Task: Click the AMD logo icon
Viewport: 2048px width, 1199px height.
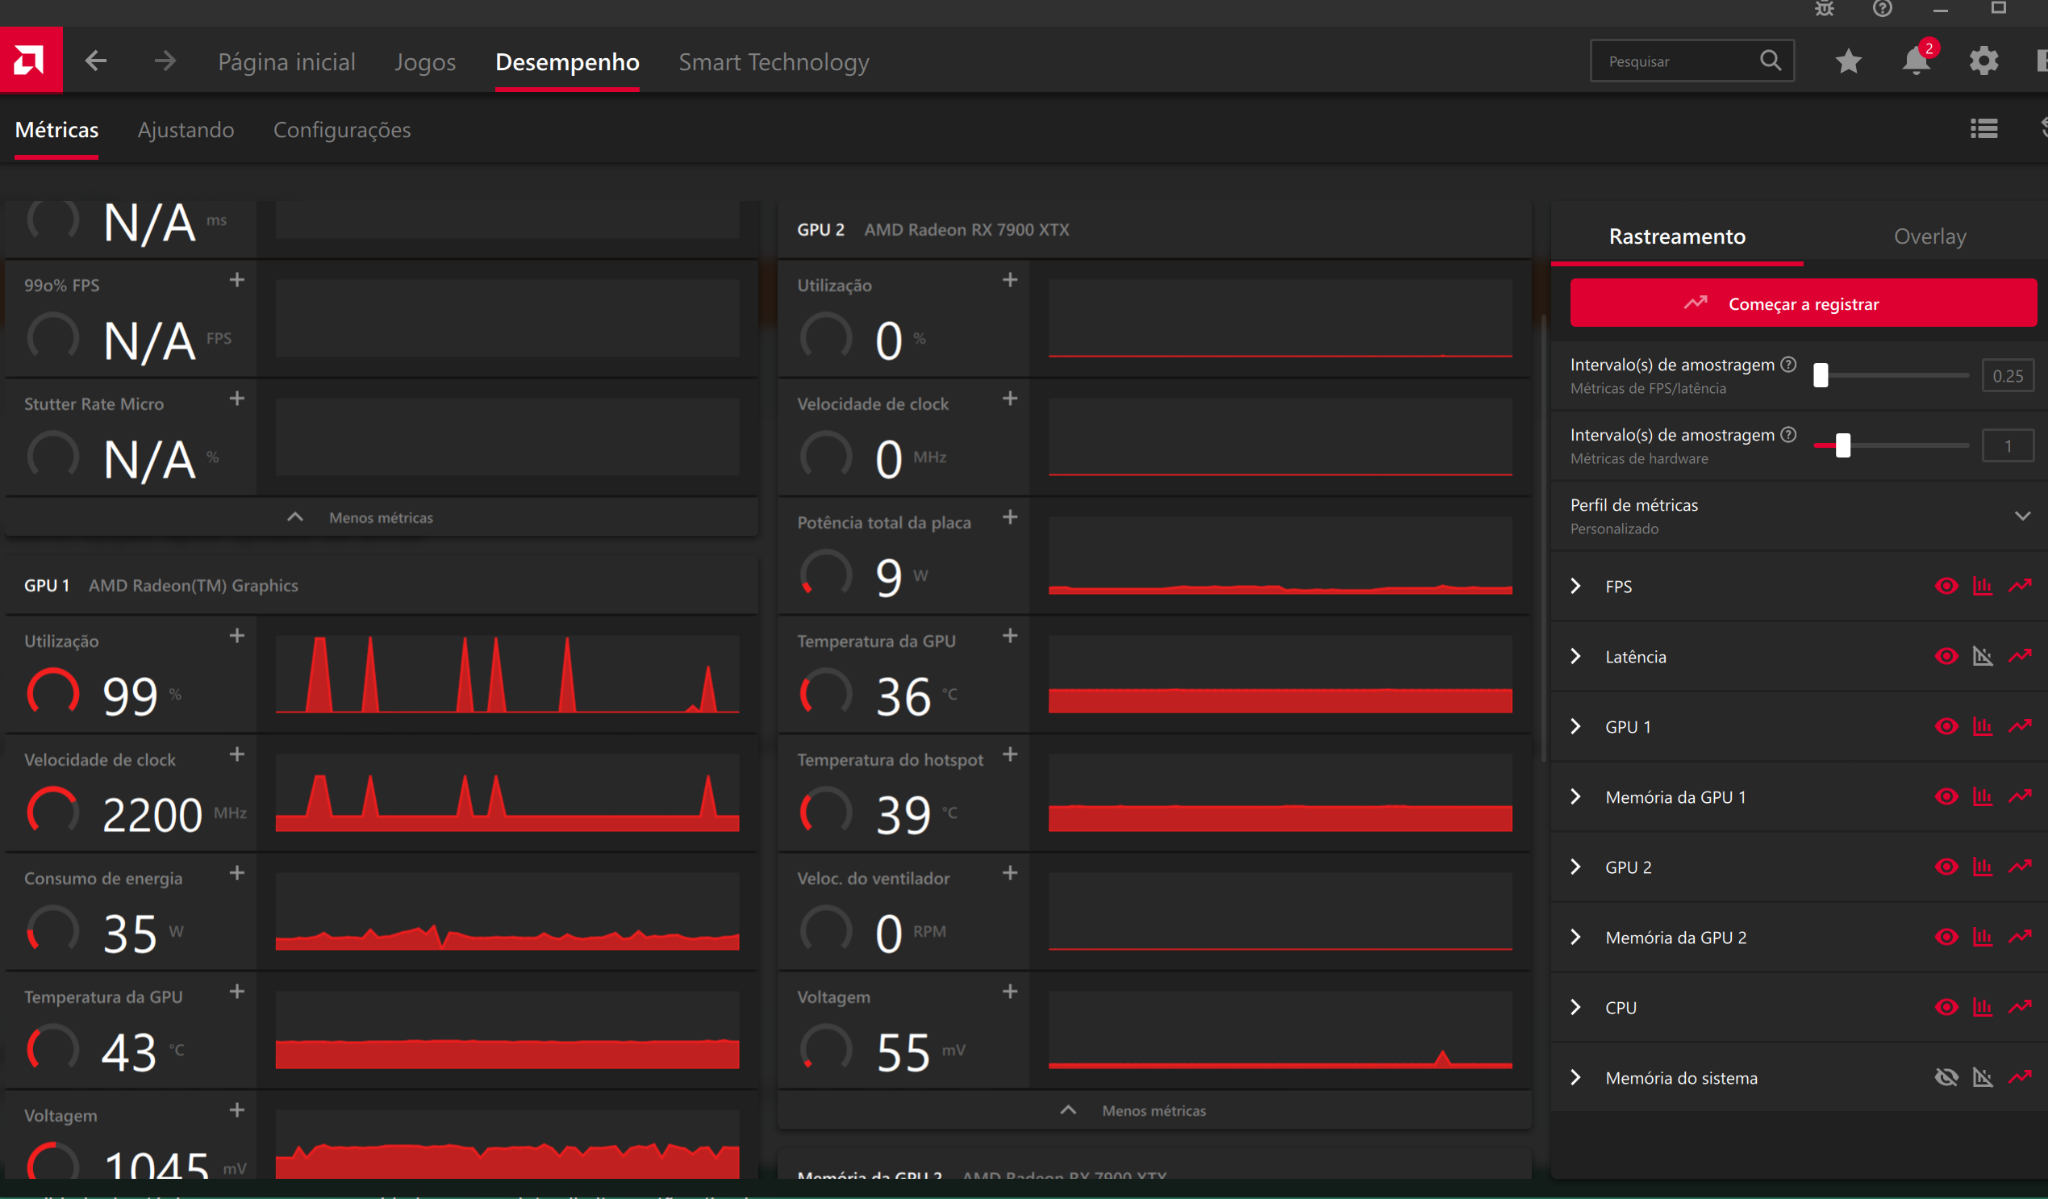Action: [30, 61]
